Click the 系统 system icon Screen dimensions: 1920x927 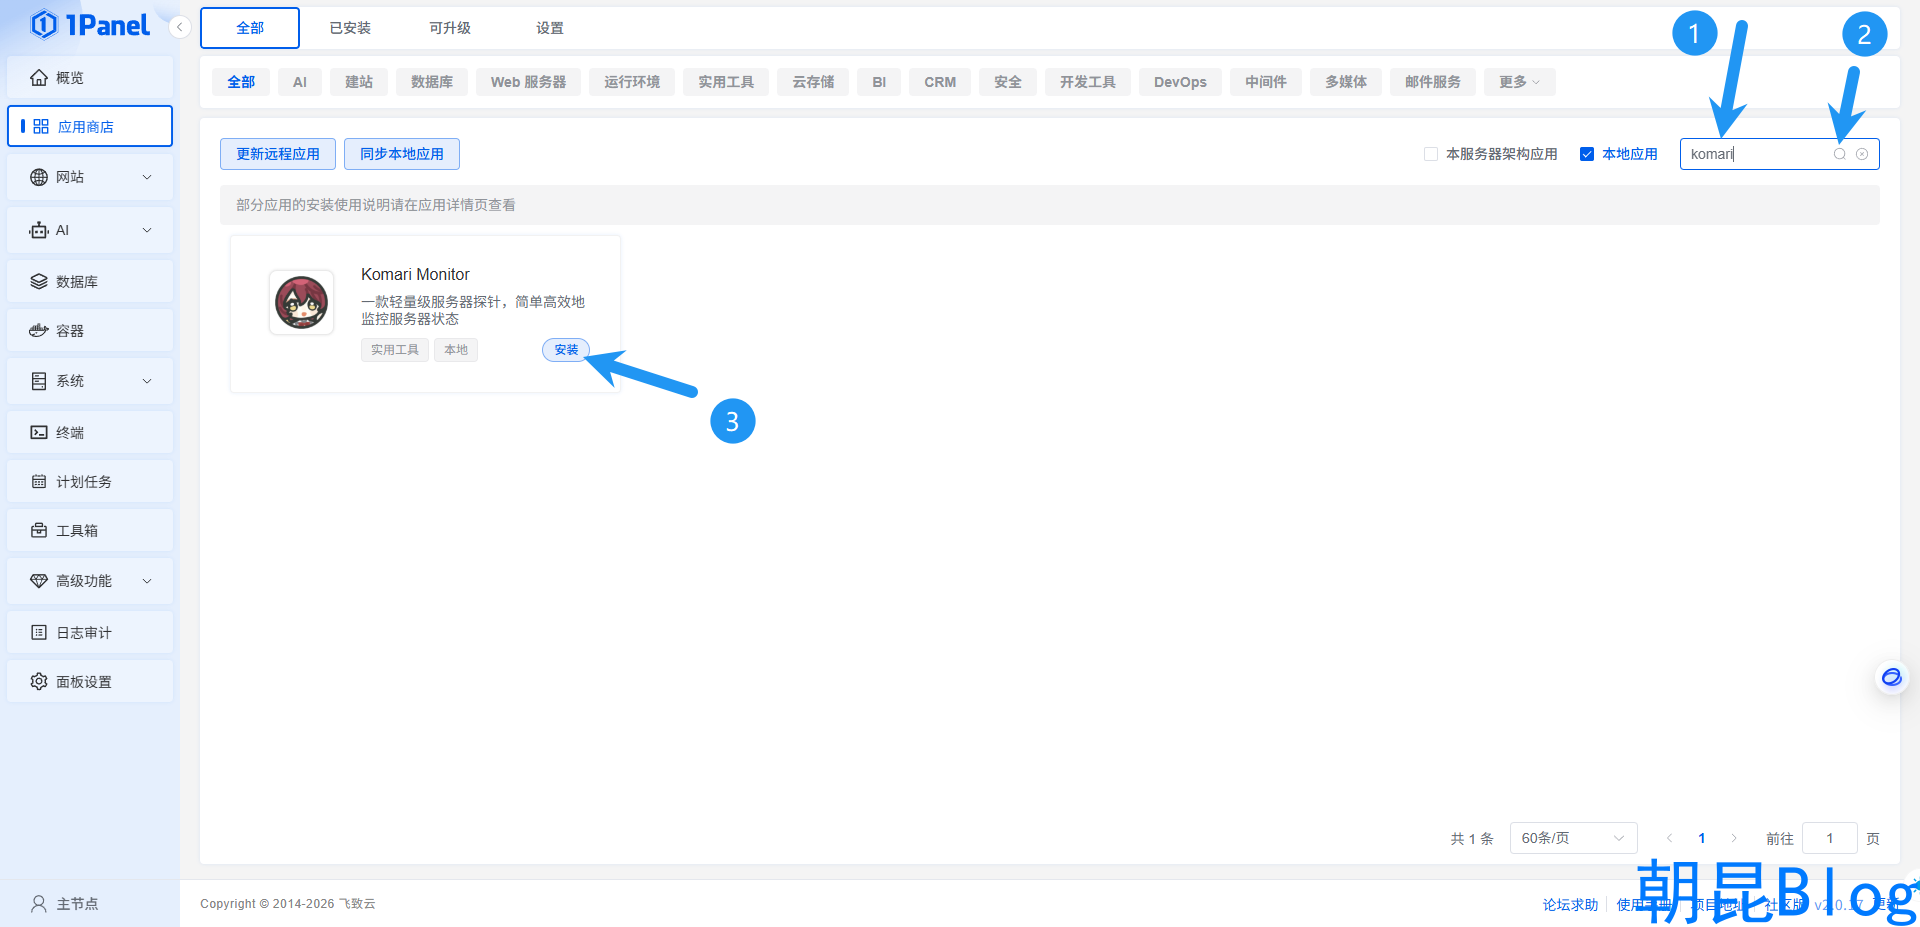click(39, 381)
